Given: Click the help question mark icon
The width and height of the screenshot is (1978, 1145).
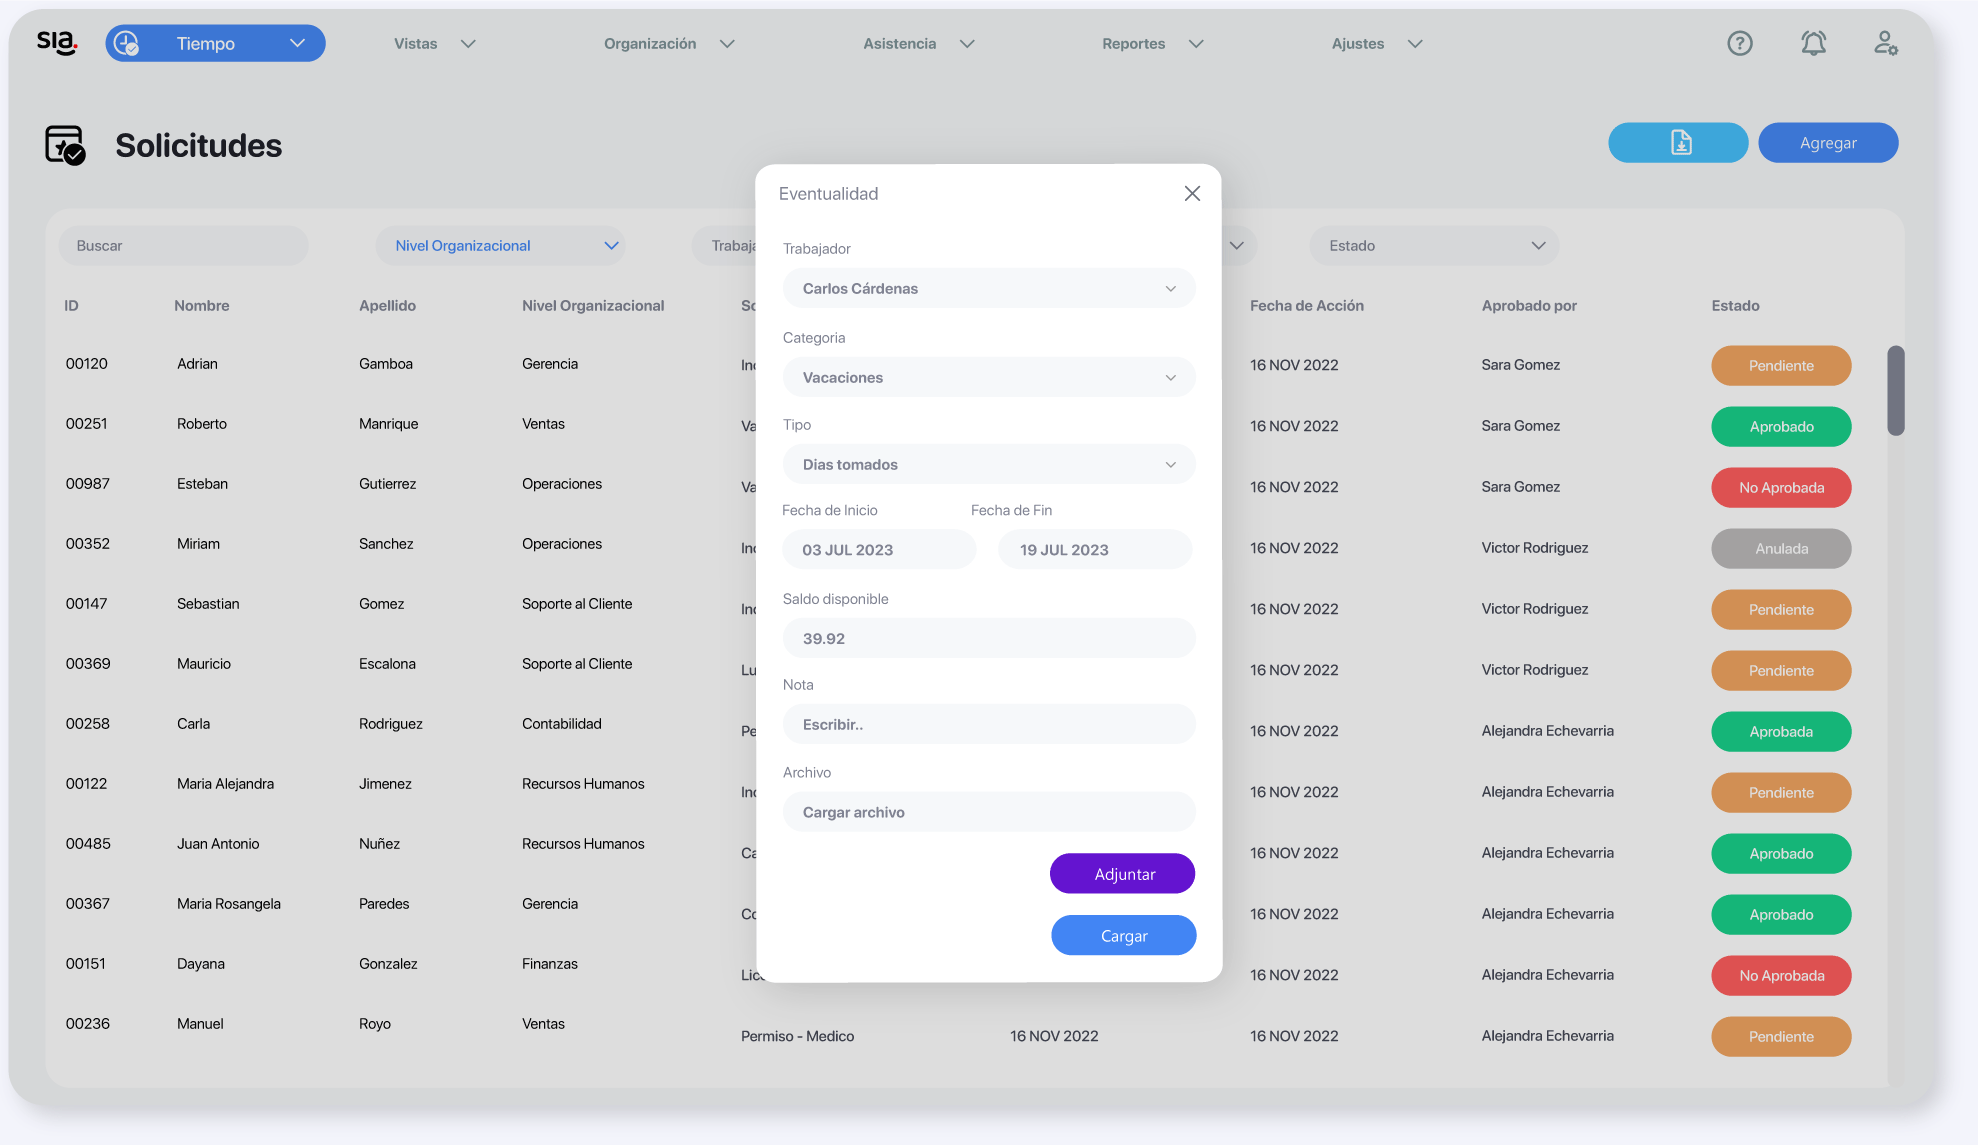Looking at the screenshot, I should point(1739,43).
